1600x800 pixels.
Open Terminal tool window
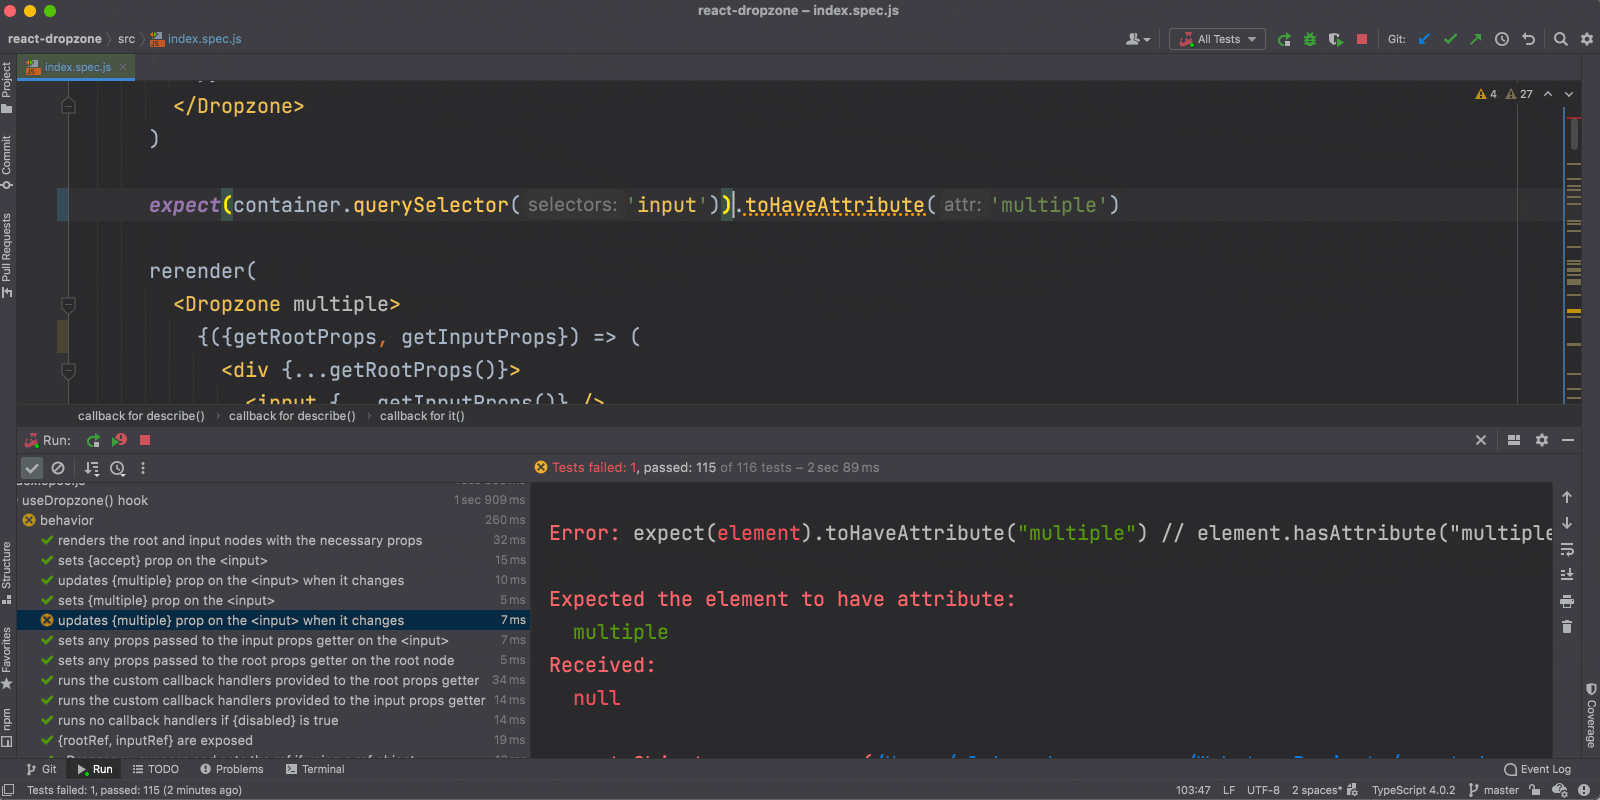pyautogui.click(x=315, y=769)
